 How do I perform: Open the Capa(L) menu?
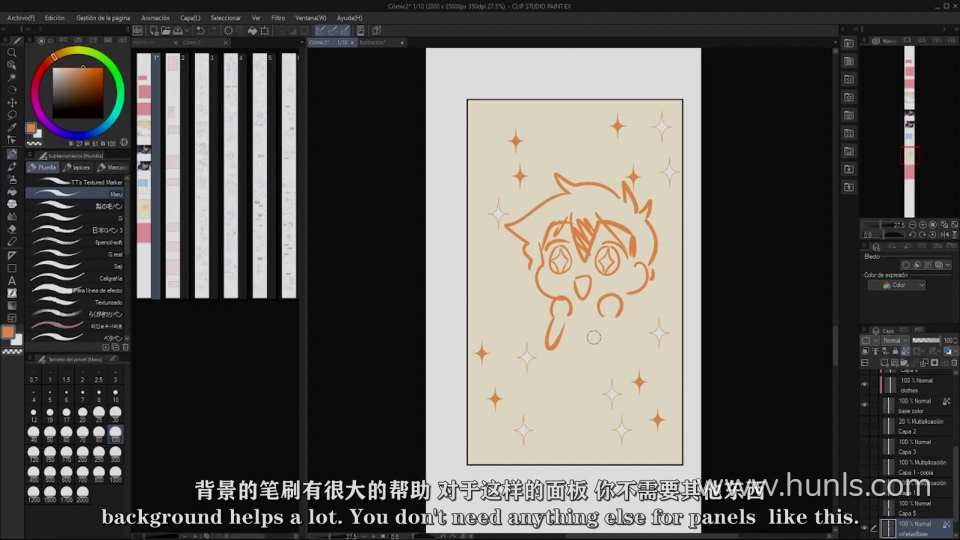(190, 18)
